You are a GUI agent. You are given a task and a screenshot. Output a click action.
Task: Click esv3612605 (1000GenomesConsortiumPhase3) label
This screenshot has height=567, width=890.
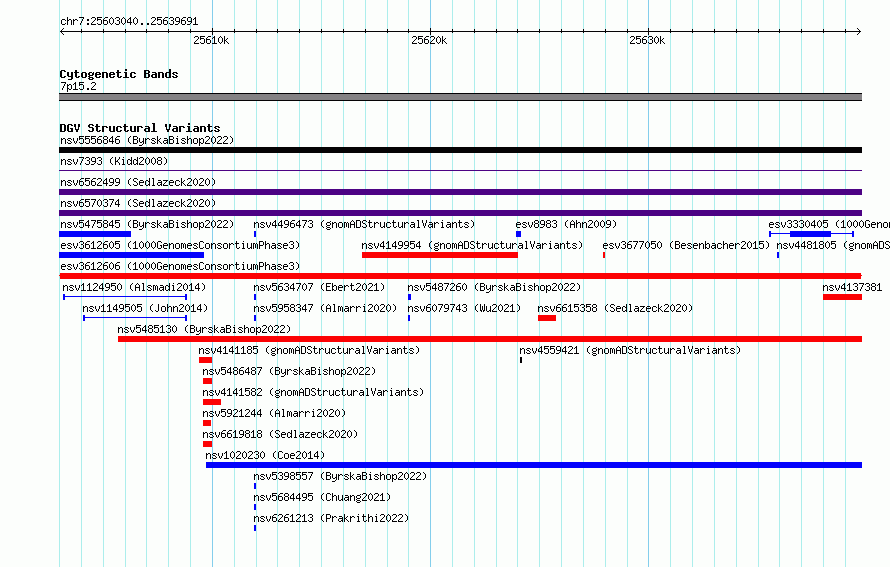180,245
